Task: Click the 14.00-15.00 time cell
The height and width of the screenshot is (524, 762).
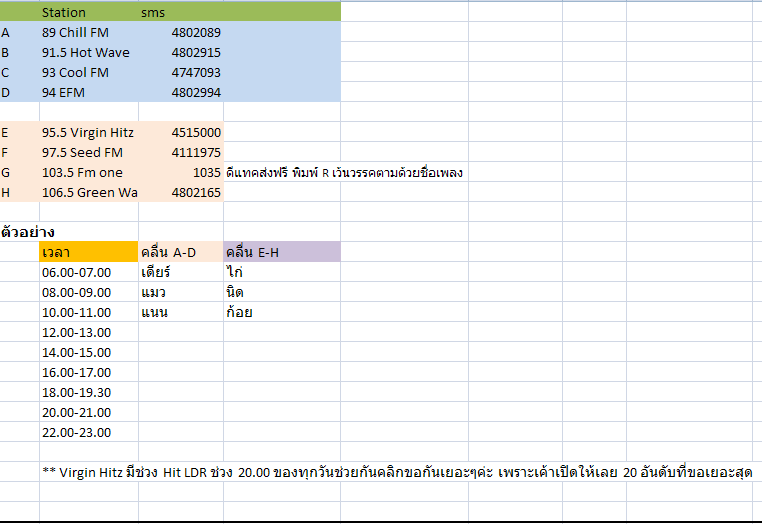Action: (x=89, y=352)
